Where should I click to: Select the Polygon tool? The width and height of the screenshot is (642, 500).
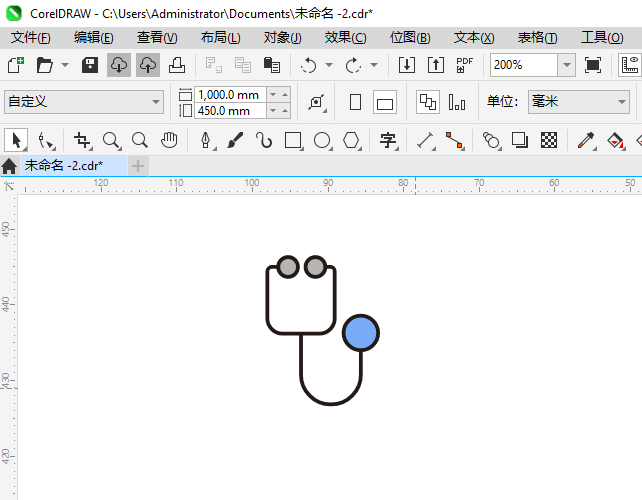(x=351, y=140)
